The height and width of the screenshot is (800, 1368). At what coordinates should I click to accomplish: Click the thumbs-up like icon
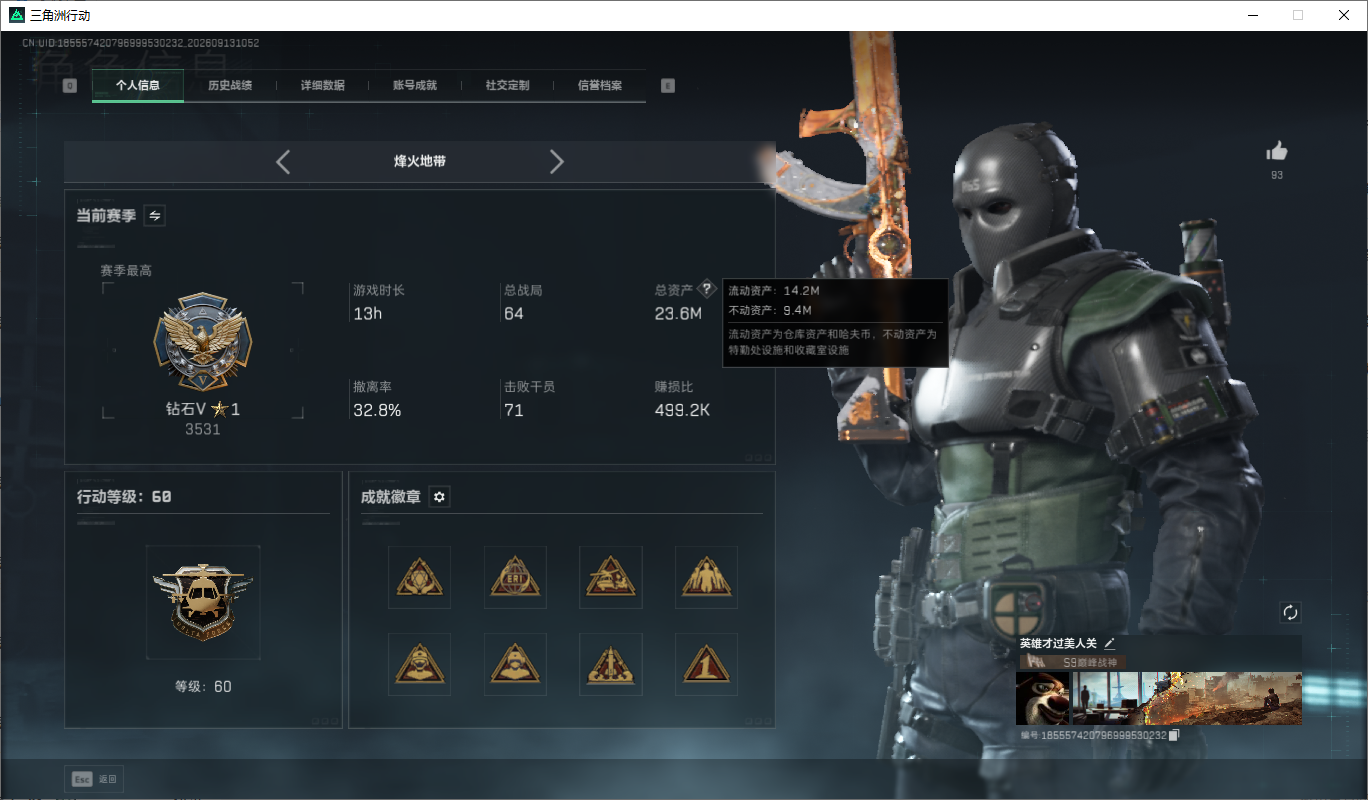click(x=1277, y=151)
